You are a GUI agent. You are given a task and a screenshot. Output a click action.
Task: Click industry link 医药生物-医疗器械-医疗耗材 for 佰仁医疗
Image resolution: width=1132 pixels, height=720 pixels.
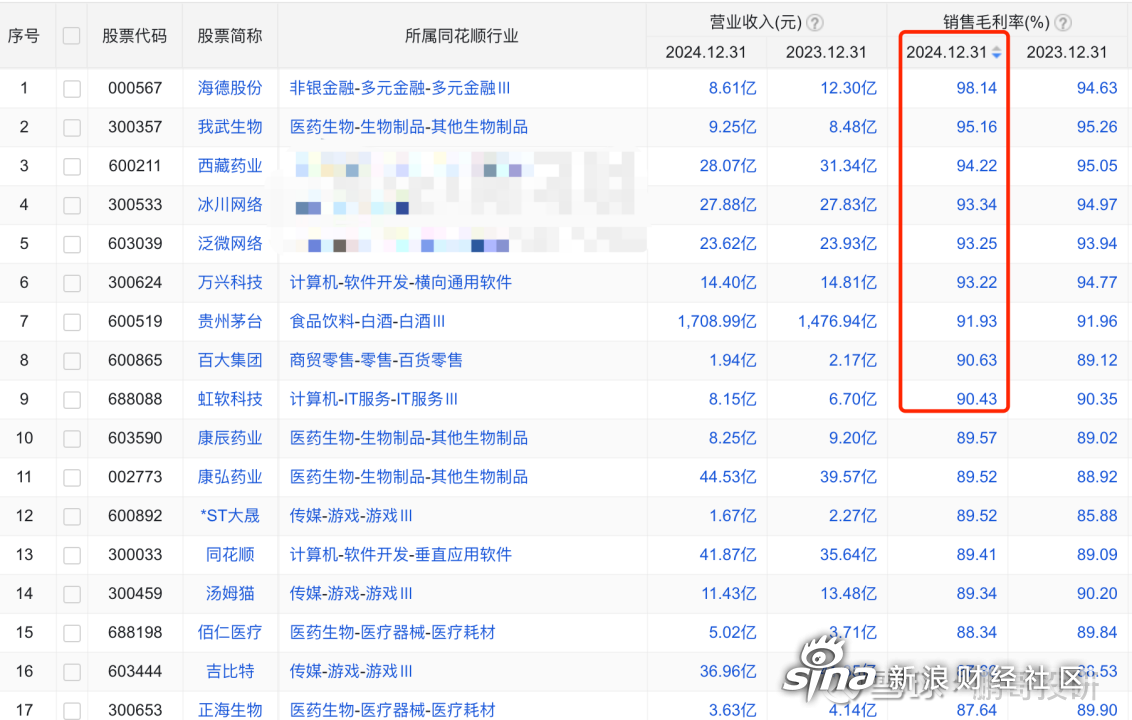[x=393, y=633]
